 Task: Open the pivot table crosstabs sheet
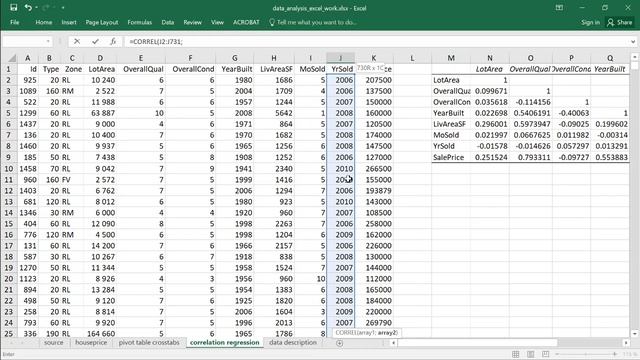click(x=149, y=343)
